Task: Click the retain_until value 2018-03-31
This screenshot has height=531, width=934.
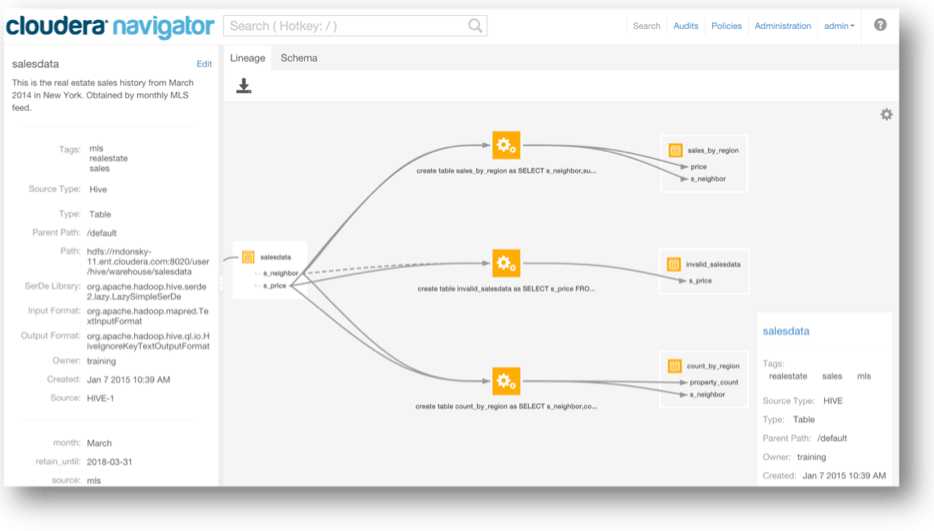Action: pos(110,462)
